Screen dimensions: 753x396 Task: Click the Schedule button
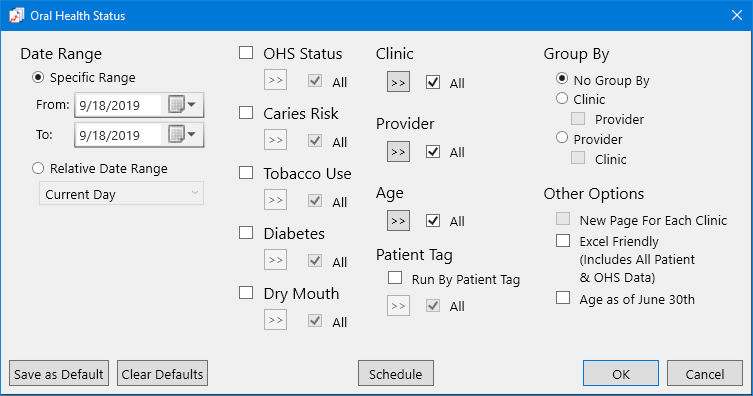pyautogui.click(x=396, y=373)
